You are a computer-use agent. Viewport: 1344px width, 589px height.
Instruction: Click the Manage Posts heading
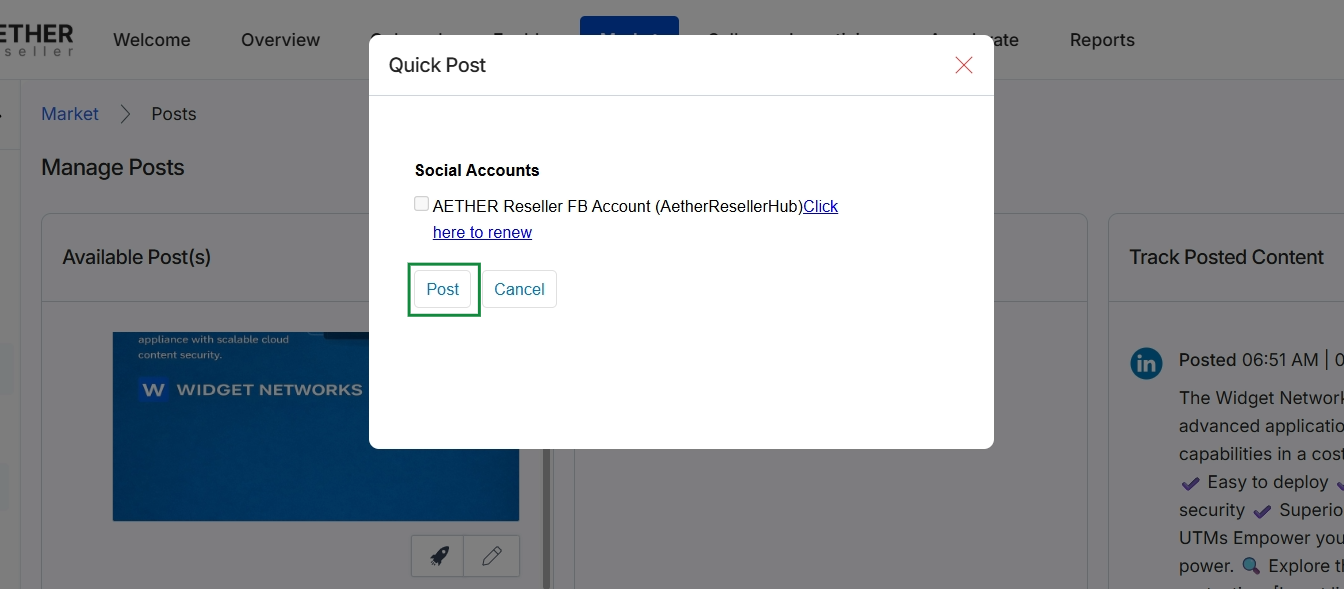(113, 167)
